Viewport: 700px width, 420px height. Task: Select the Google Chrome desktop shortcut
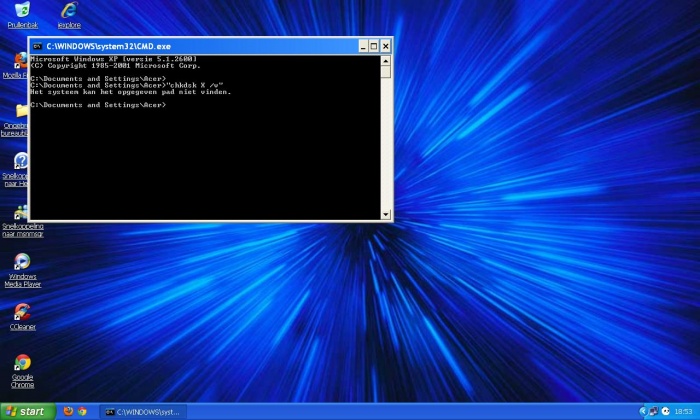click(x=22, y=371)
